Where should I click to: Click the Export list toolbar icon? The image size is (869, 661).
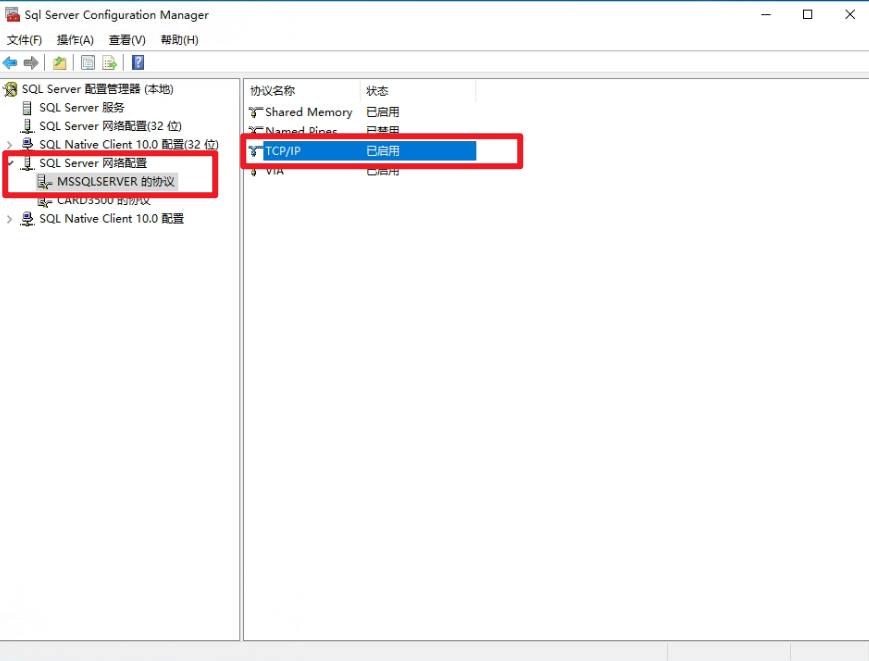point(109,63)
